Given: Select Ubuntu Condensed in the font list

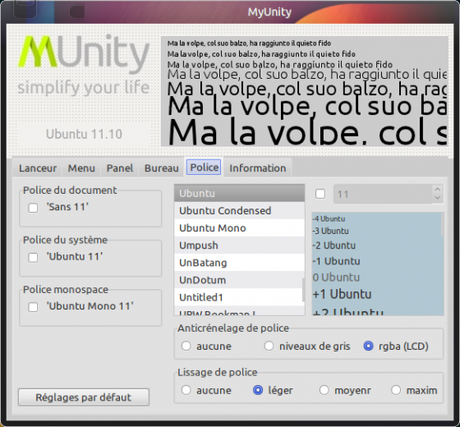Looking at the screenshot, I should [x=239, y=211].
